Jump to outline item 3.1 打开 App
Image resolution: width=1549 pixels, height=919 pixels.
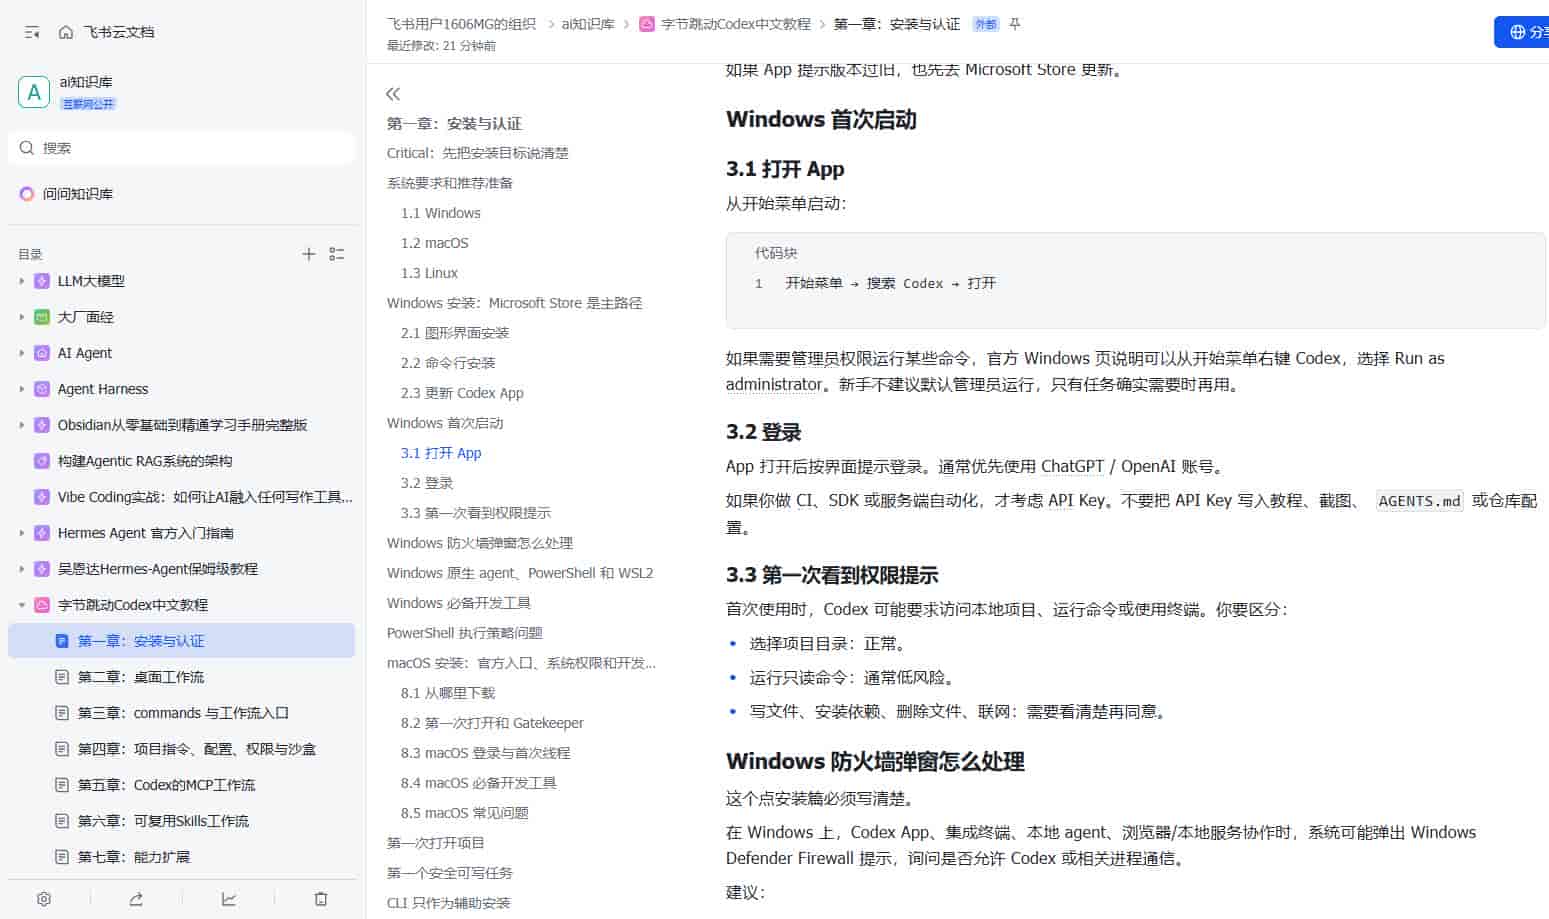441,453
